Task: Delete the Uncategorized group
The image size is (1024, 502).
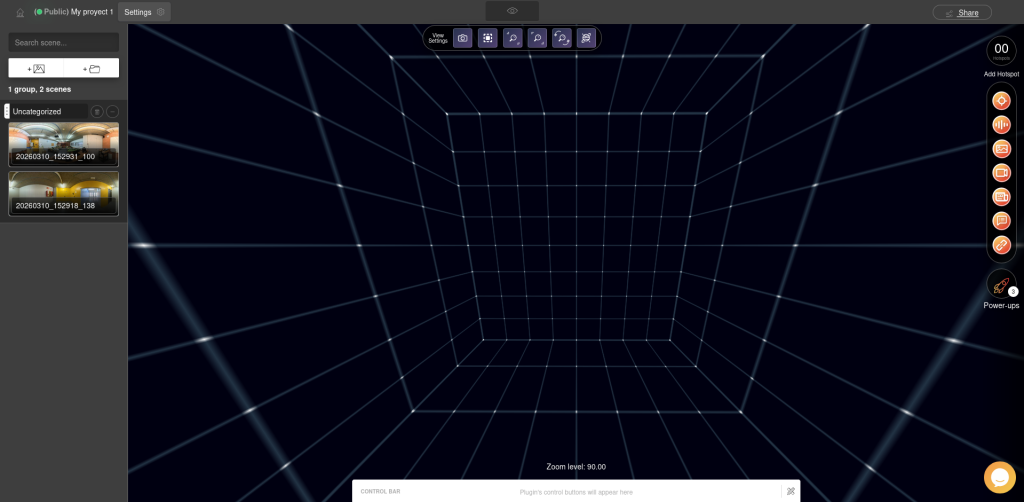Action: click(96, 111)
